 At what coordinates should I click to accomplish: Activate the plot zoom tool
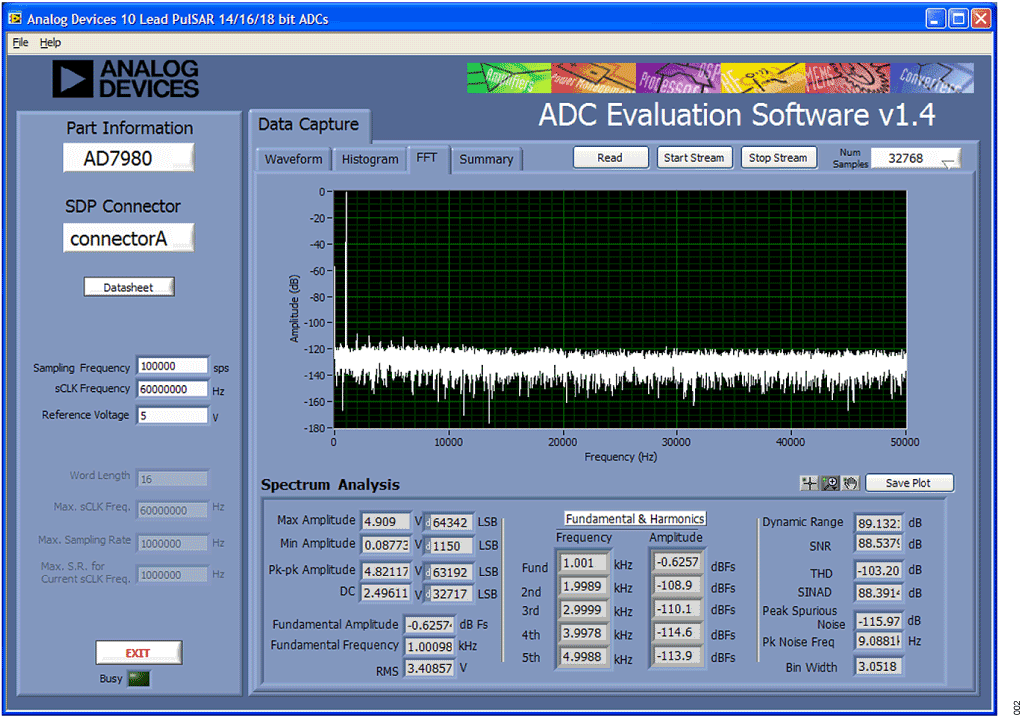829,483
